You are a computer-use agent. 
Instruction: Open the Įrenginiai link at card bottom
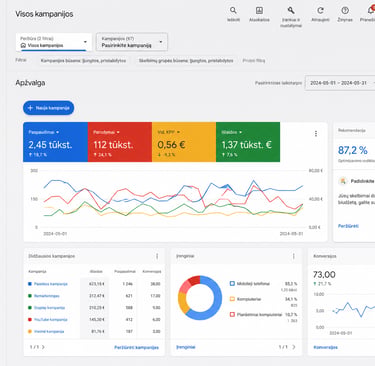(x=186, y=347)
